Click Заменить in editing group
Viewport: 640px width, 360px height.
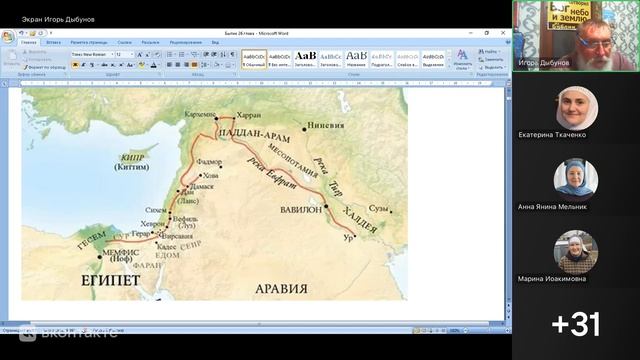pyautogui.click(x=491, y=60)
